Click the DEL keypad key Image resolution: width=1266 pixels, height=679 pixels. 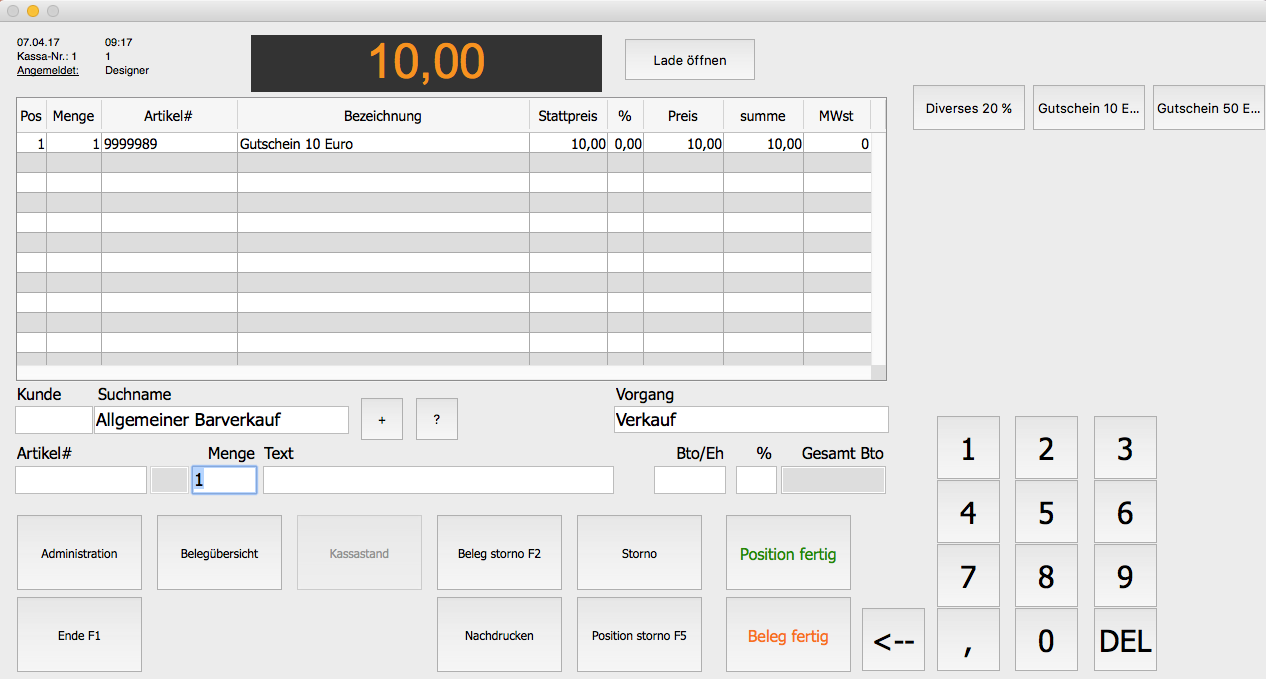tap(1125, 640)
